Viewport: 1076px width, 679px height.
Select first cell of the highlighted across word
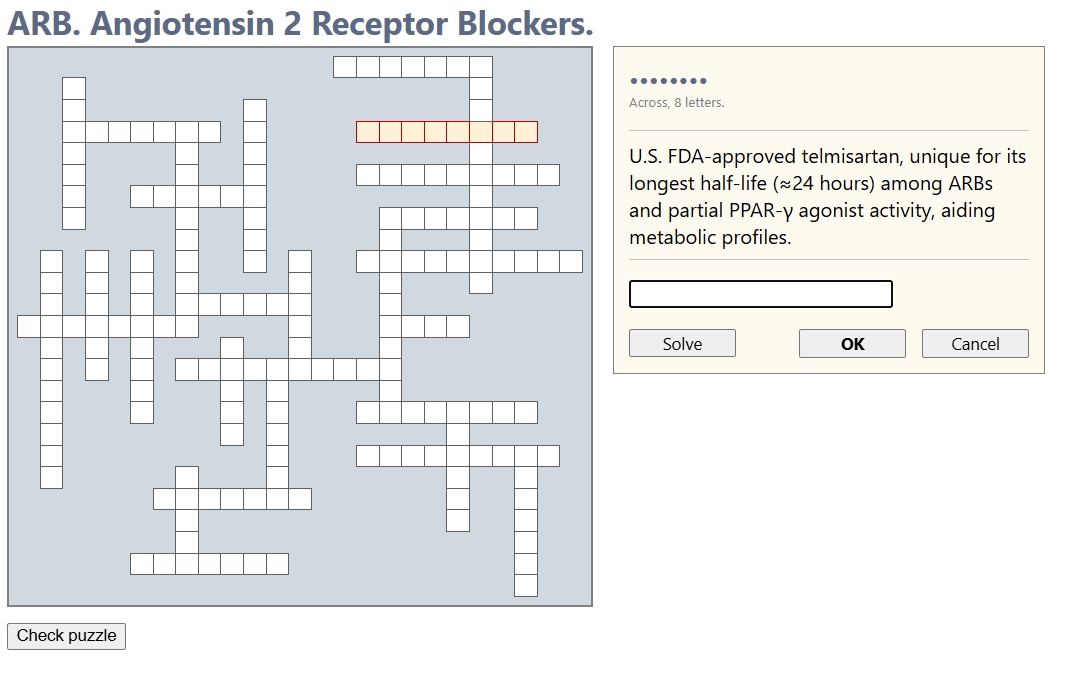[x=368, y=132]
